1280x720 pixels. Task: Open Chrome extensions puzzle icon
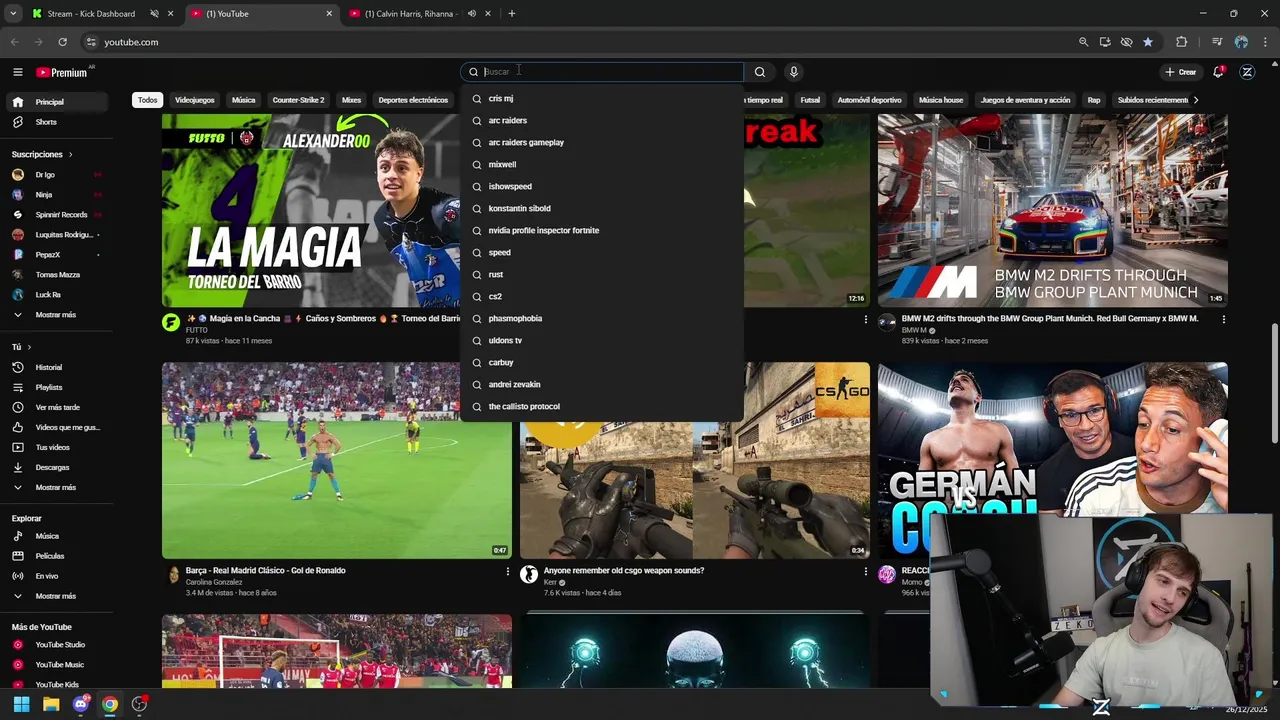click(x=1181, y=42)
